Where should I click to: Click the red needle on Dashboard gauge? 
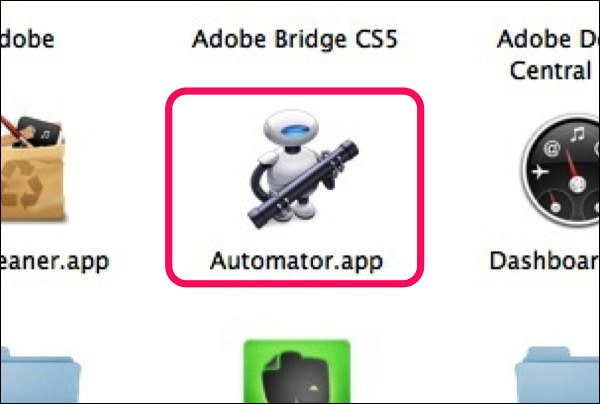[572, 166]
